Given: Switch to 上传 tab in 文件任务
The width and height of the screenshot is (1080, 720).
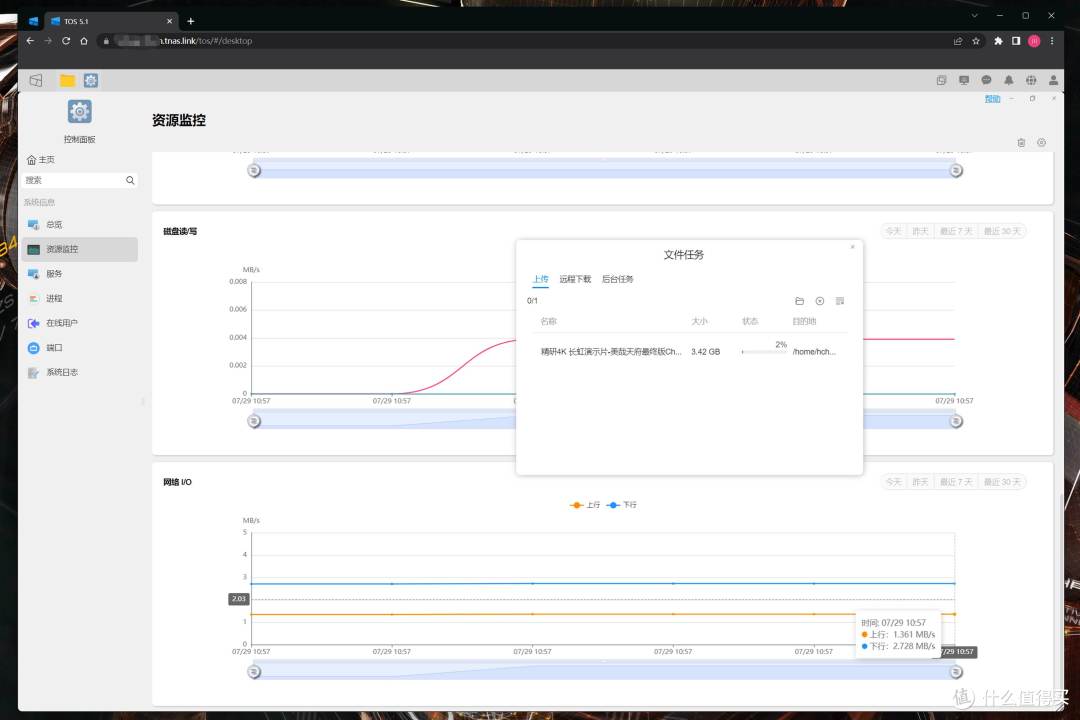Looking at the screenshot, I should (541, 279).
